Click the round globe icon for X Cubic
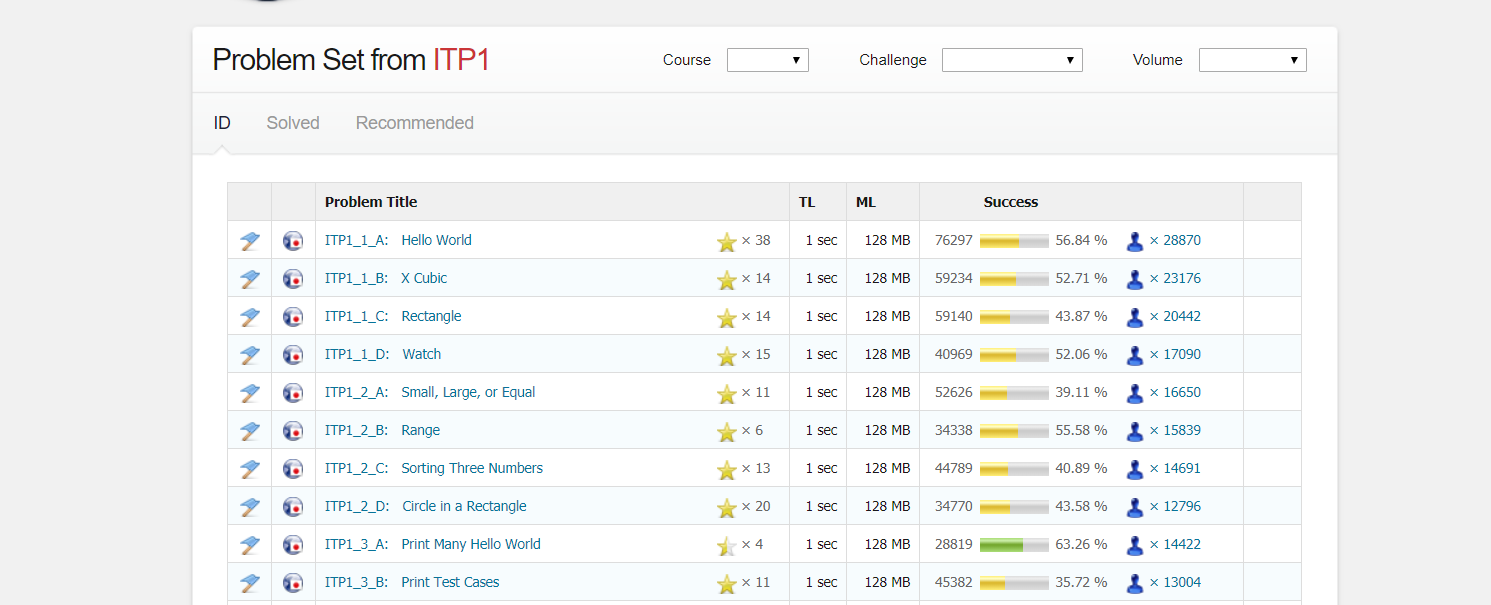1491x605 pixels. pos(293,279)
